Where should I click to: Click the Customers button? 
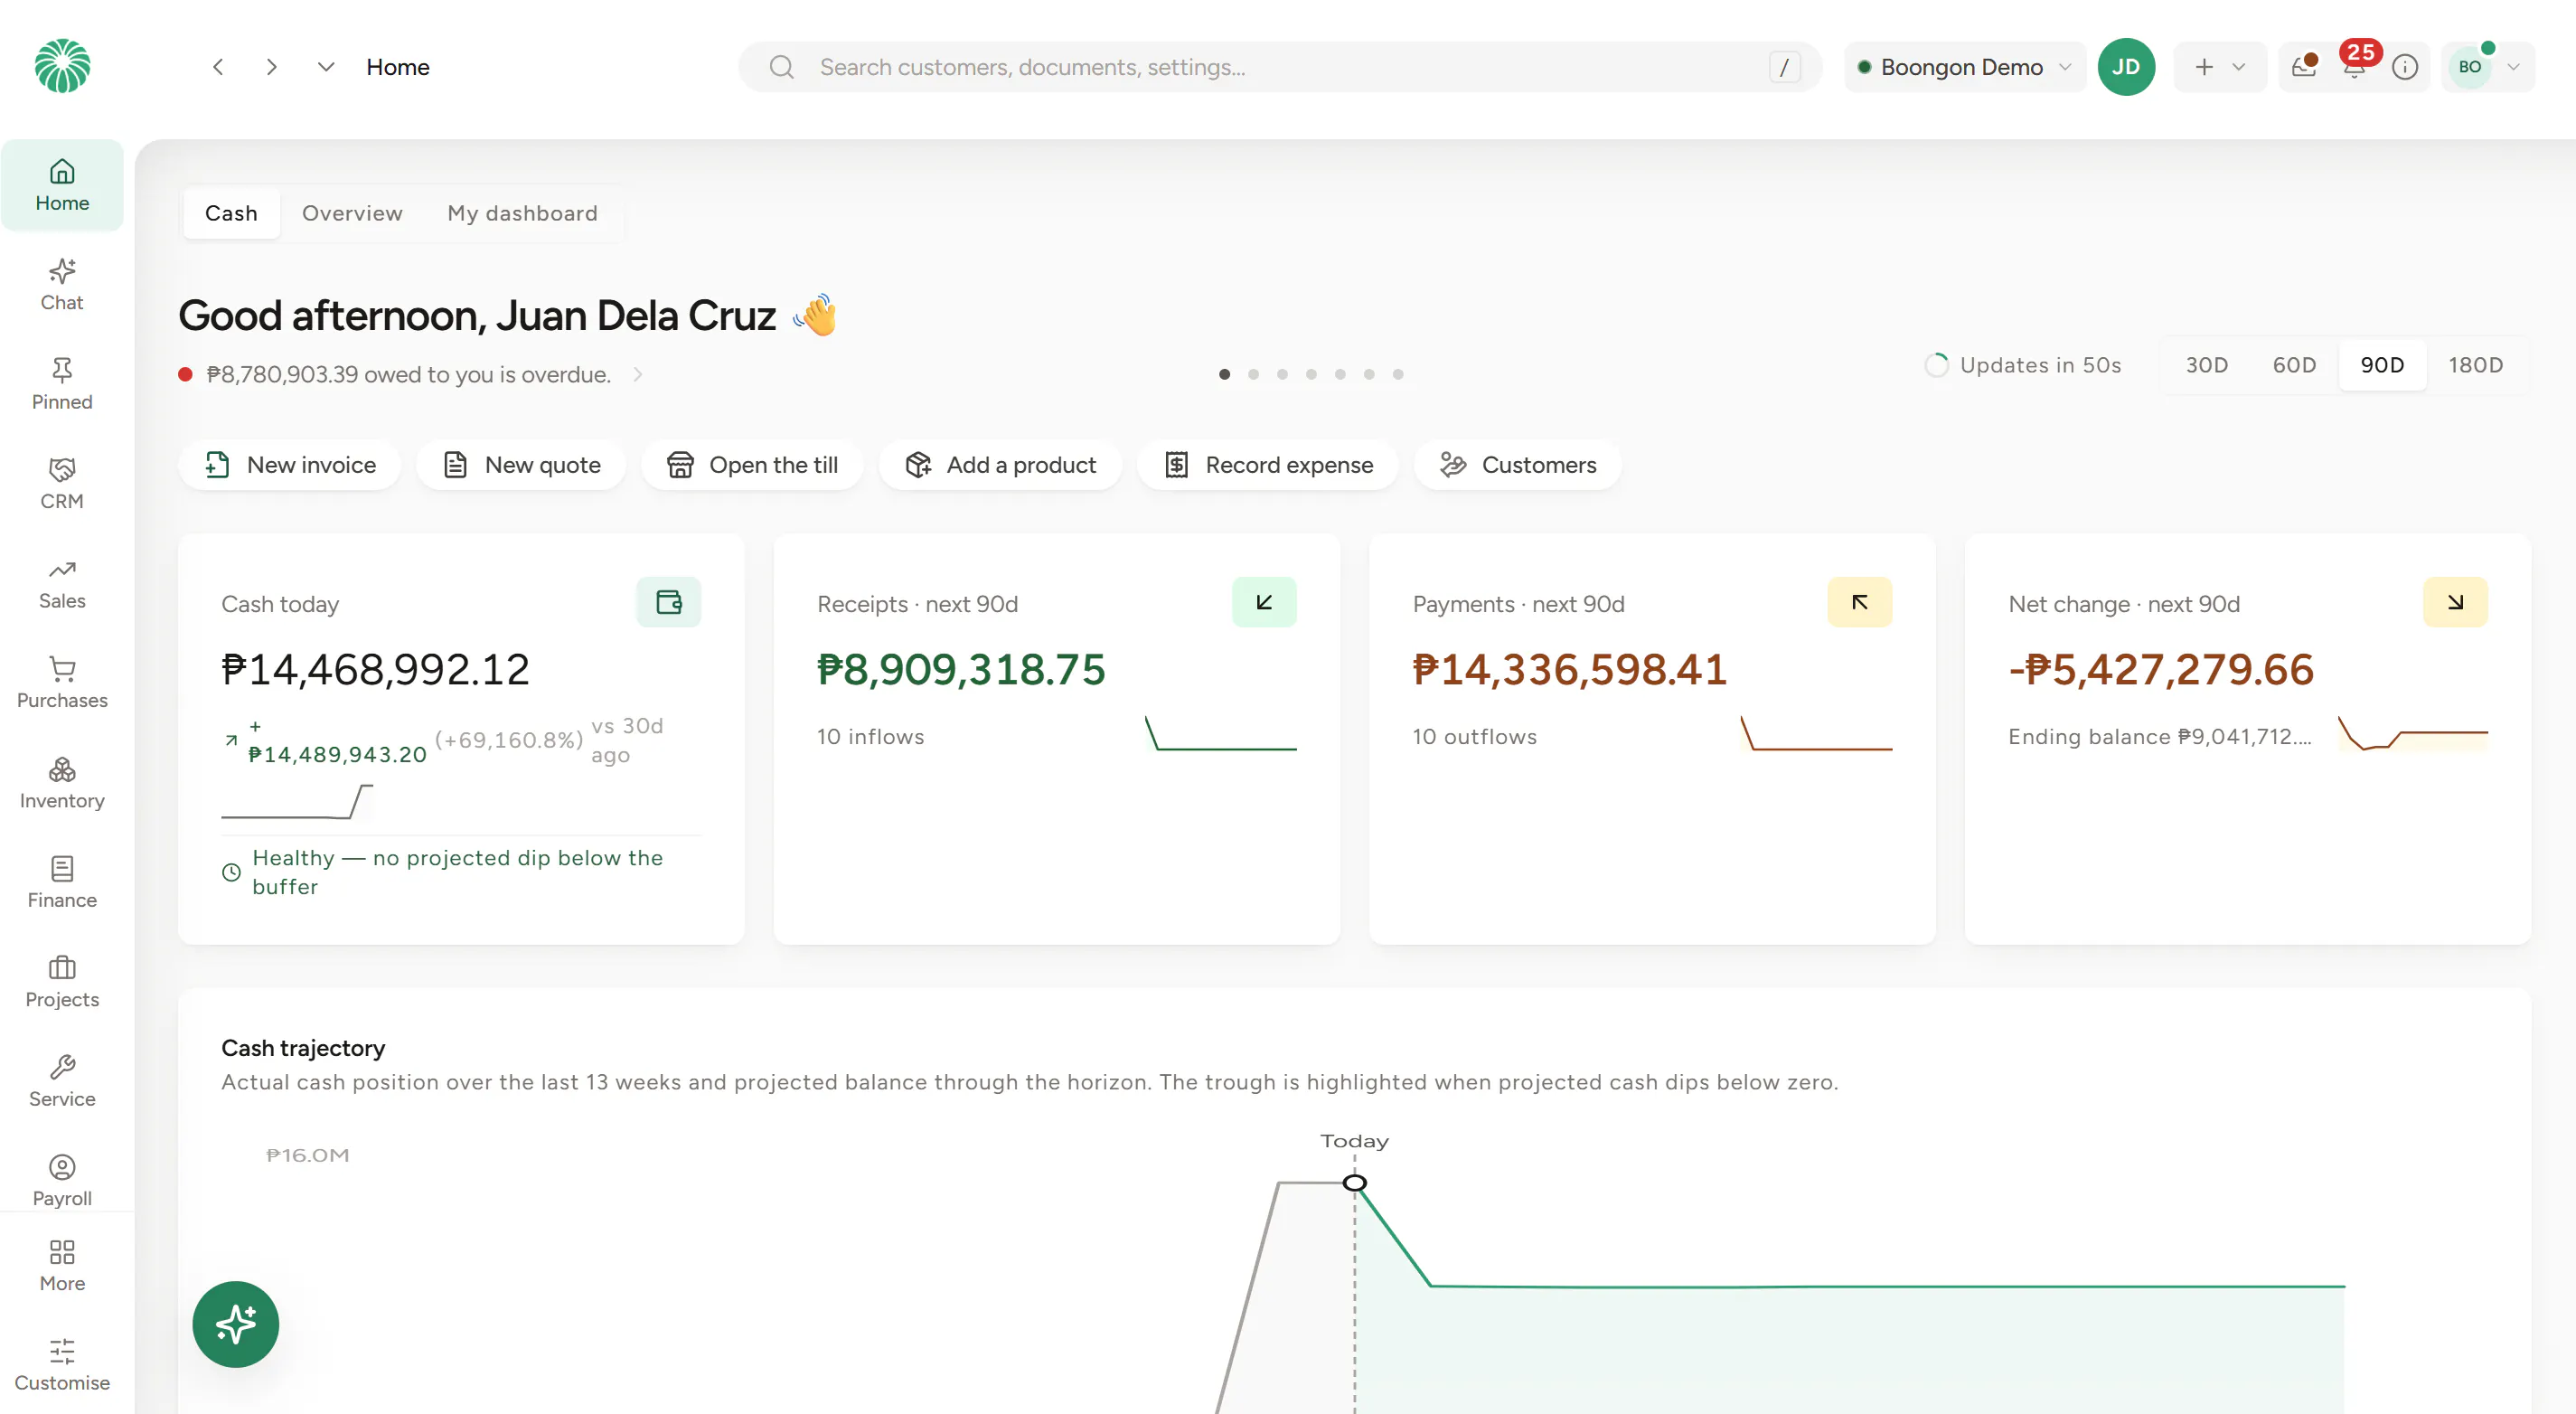tap(1518, 465)
